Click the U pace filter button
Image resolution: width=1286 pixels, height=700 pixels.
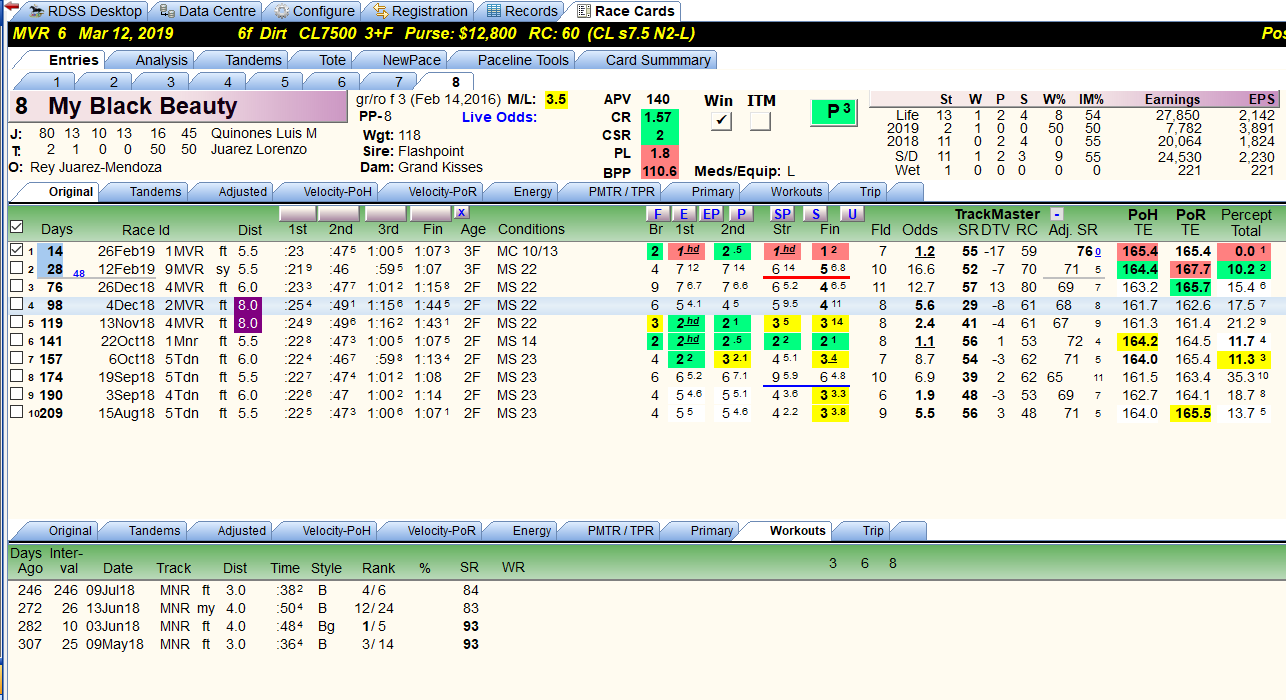pyautogui.click(x=852, y=213)
